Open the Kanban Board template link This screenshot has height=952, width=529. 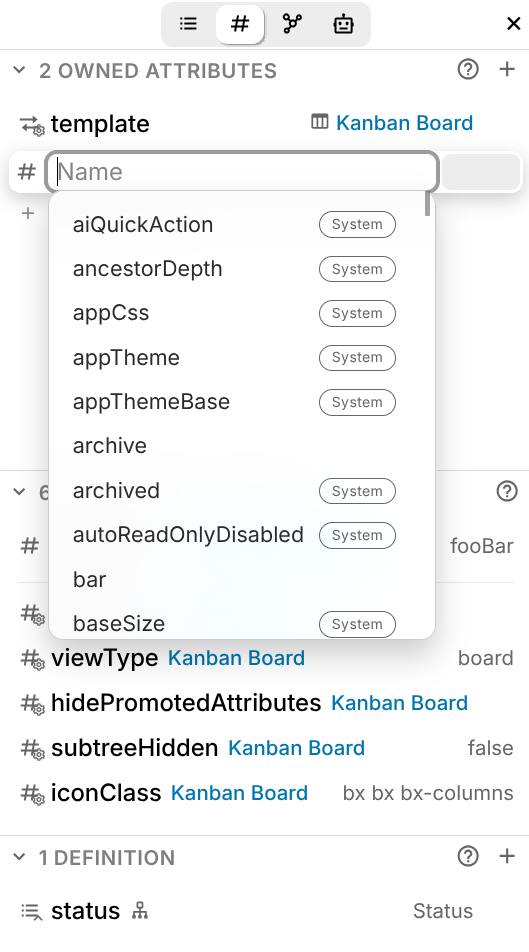pyautogui.click(x=404, y=123)
